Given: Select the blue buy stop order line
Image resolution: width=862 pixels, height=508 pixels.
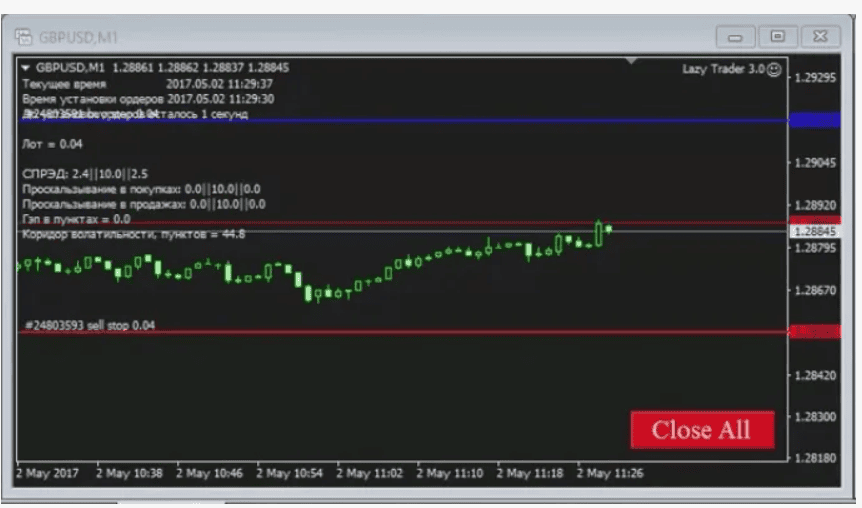Looking at the screenshot, I should [x=403, y=120].
